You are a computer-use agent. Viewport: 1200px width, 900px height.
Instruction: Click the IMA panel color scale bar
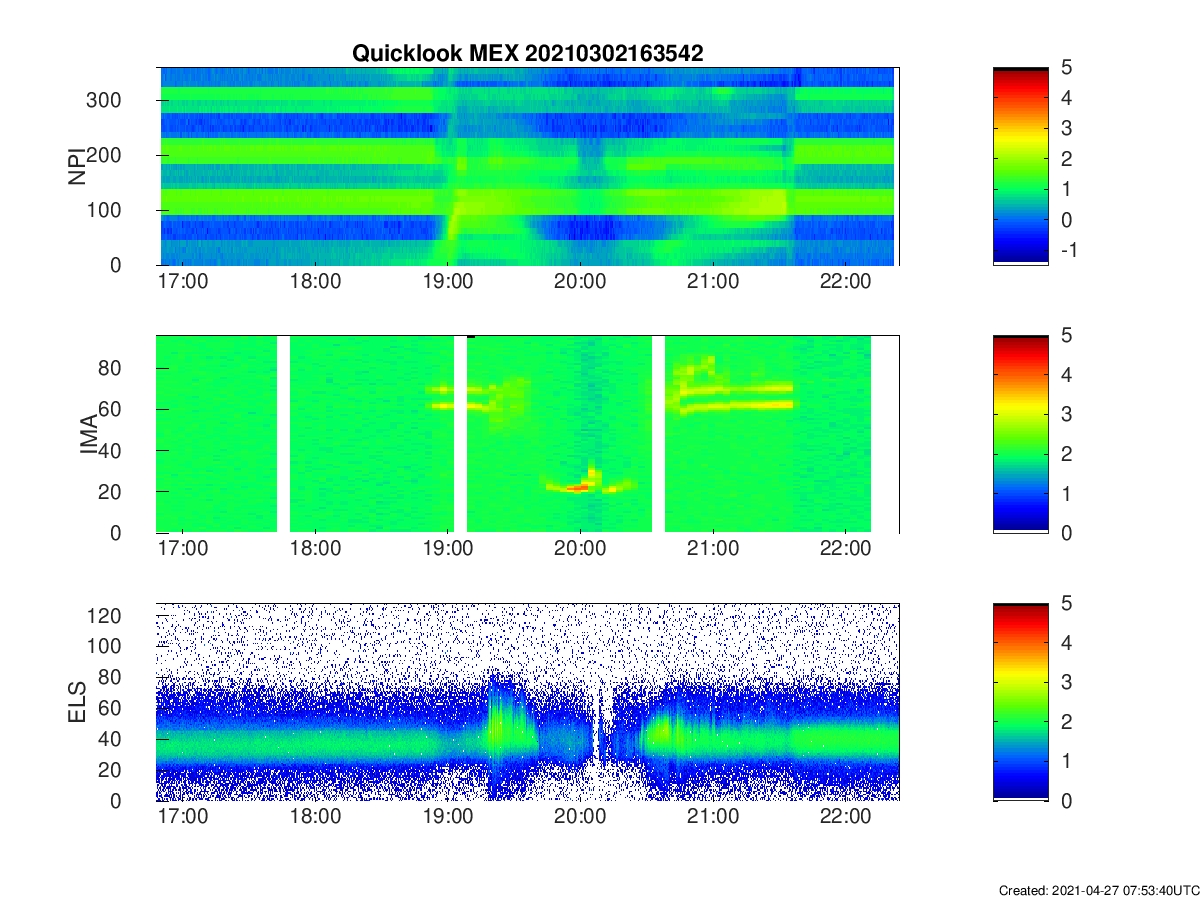click(x=1021, y=434)
